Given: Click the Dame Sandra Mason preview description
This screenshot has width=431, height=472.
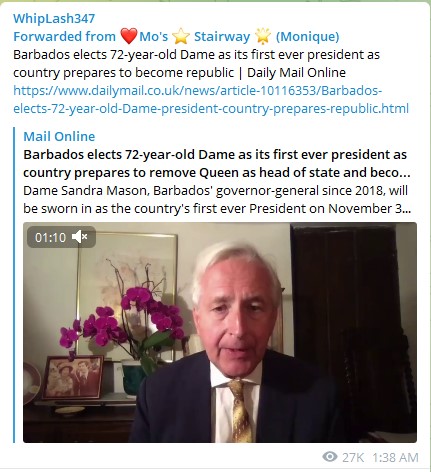Looking at the screenshot, I should point(217,199).
